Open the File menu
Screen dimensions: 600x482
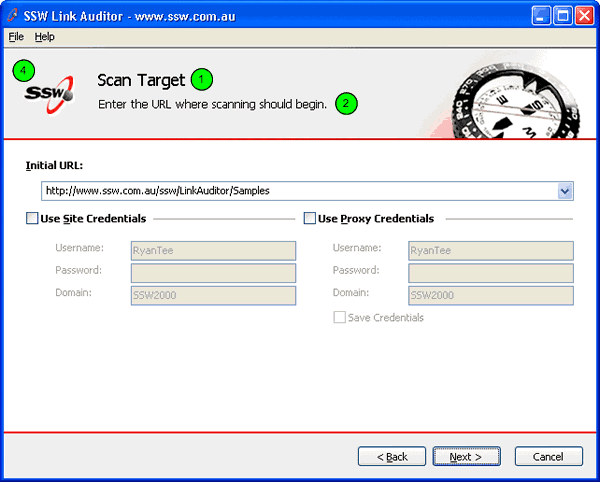coord(16,36)
